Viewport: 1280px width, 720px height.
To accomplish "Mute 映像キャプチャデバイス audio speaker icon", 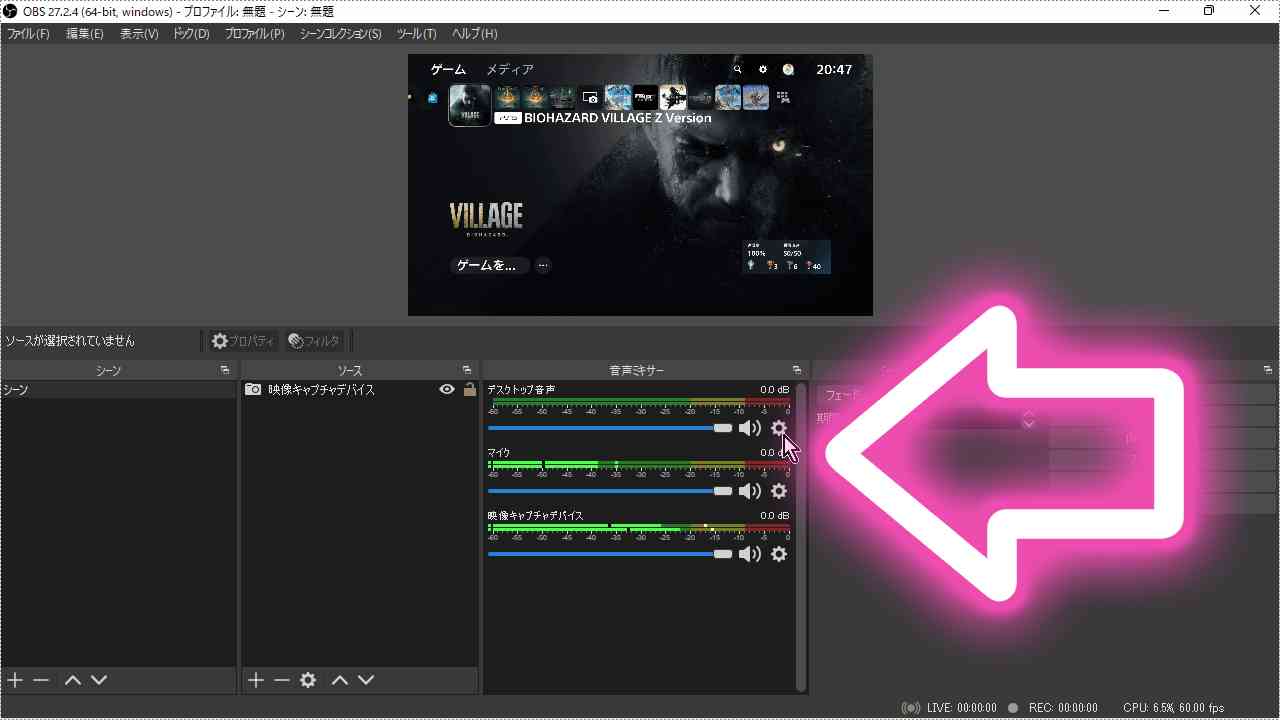I will [749, 554].
